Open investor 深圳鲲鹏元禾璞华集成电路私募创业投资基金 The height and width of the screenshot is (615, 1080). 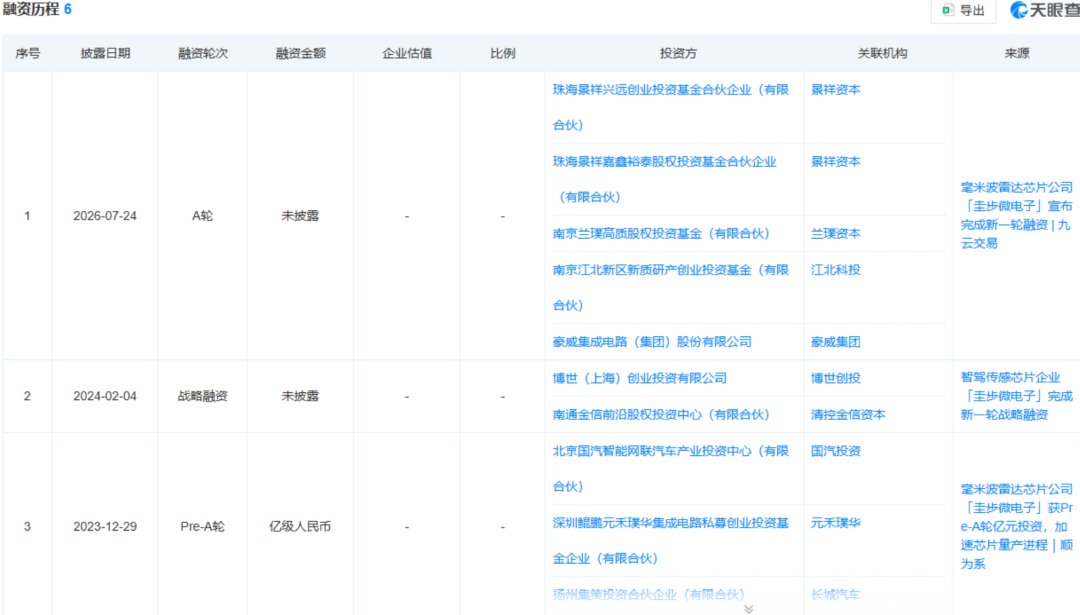click(670, 541)
